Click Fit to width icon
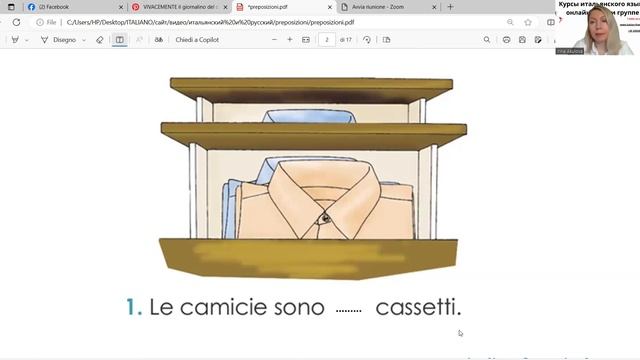This screenshot has height=360, width=640. point(306,40)
